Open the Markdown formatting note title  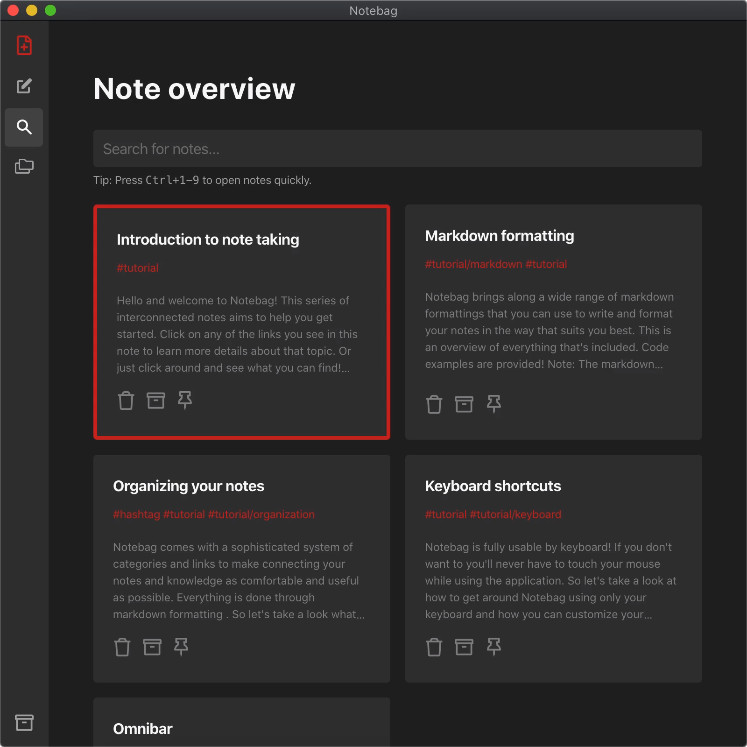pyautogui.click(x=499, y=236)
